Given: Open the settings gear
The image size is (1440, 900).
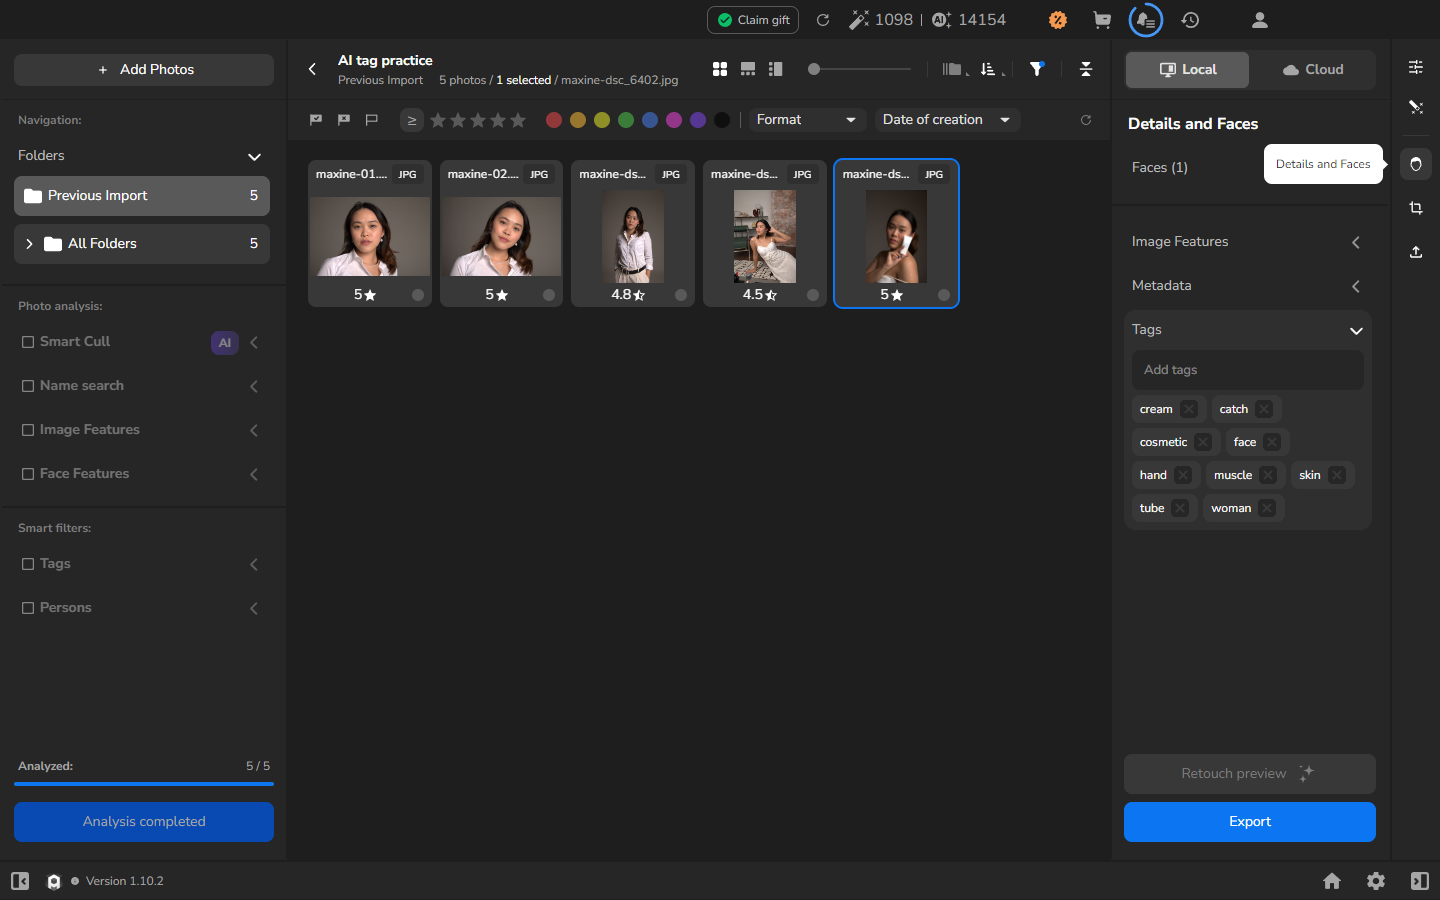Looking at the screenshot, I should coord(1376,881).
